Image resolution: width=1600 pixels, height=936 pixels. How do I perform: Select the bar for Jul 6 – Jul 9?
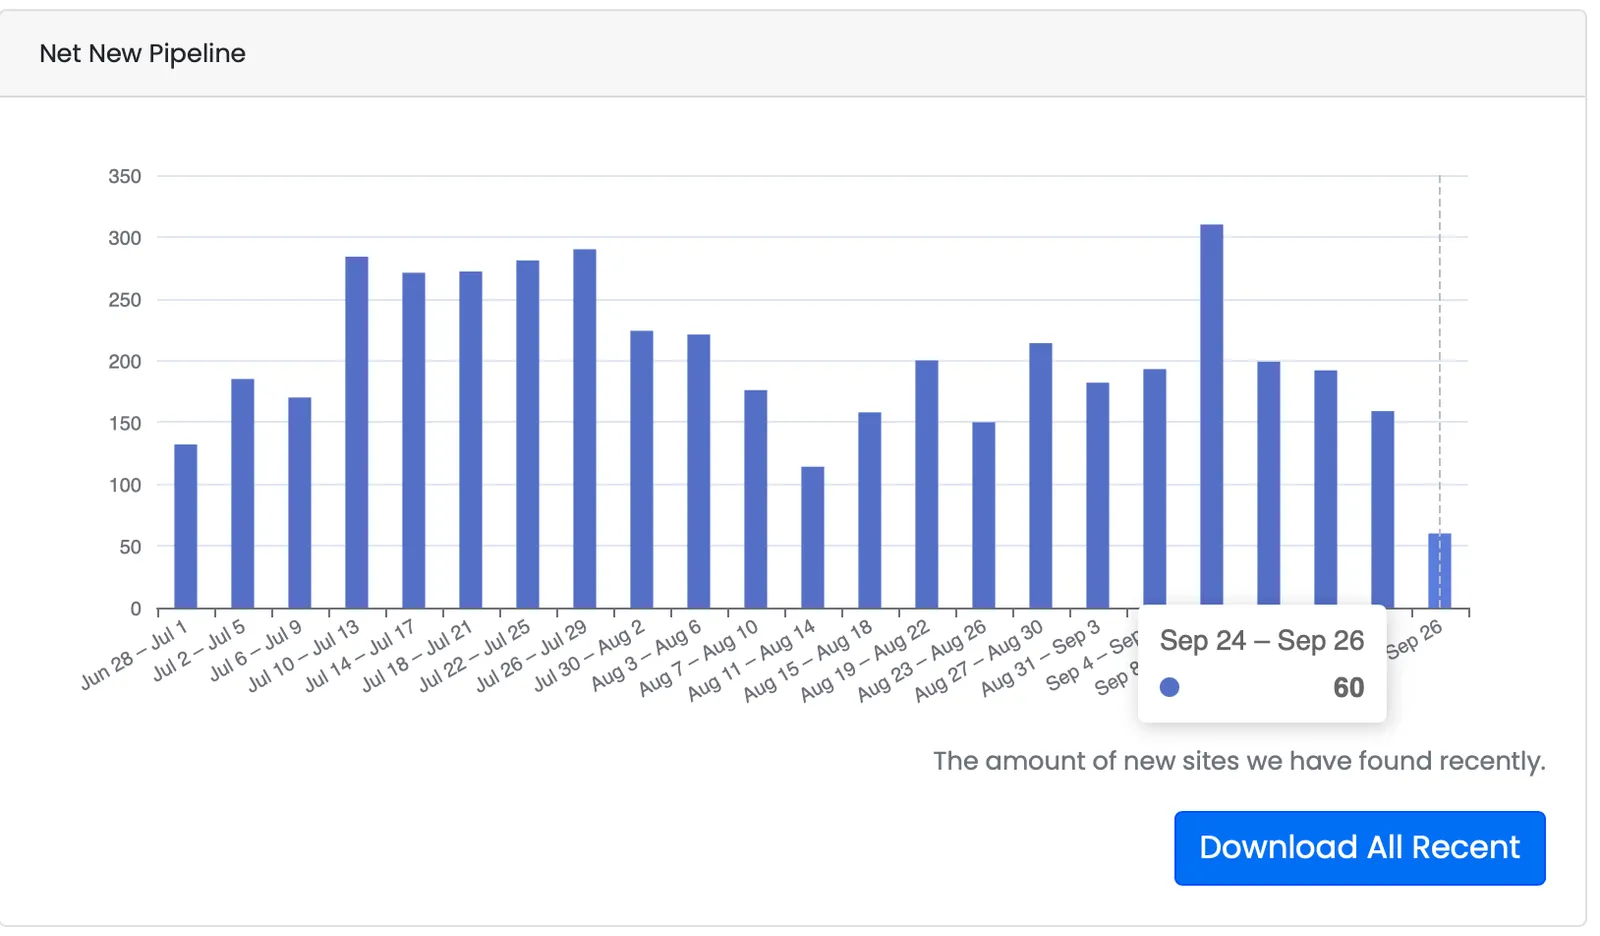[x=299, y=503]
